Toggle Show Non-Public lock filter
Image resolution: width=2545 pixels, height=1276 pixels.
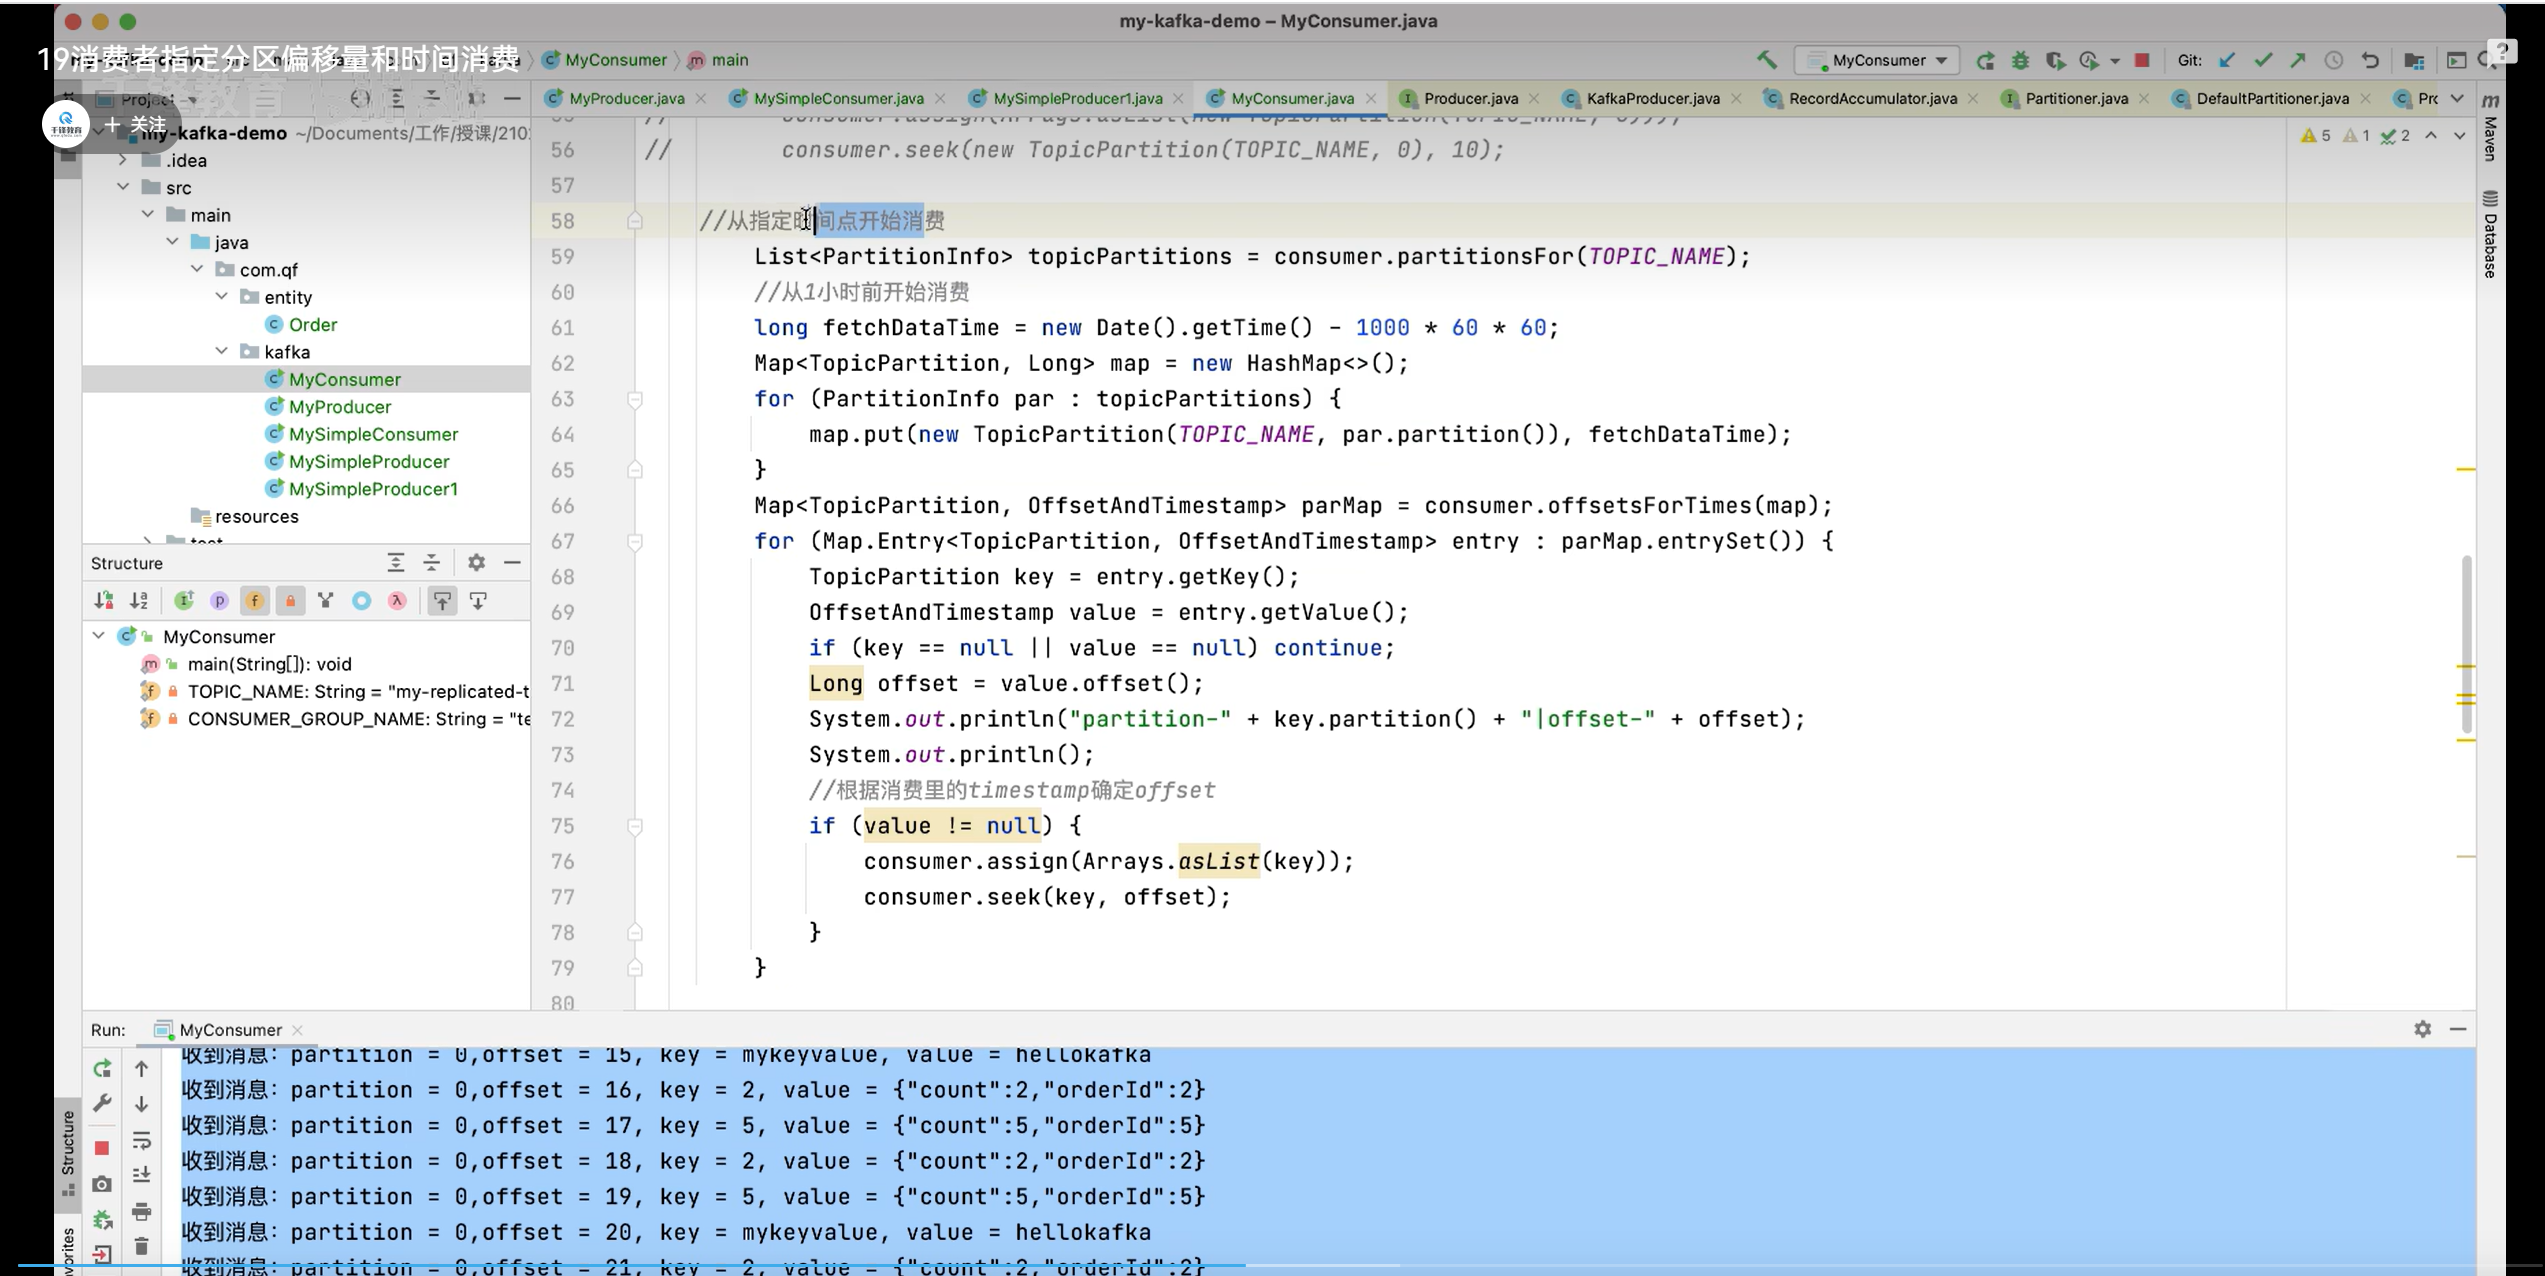pyautogui.click(x=290, y=600)
